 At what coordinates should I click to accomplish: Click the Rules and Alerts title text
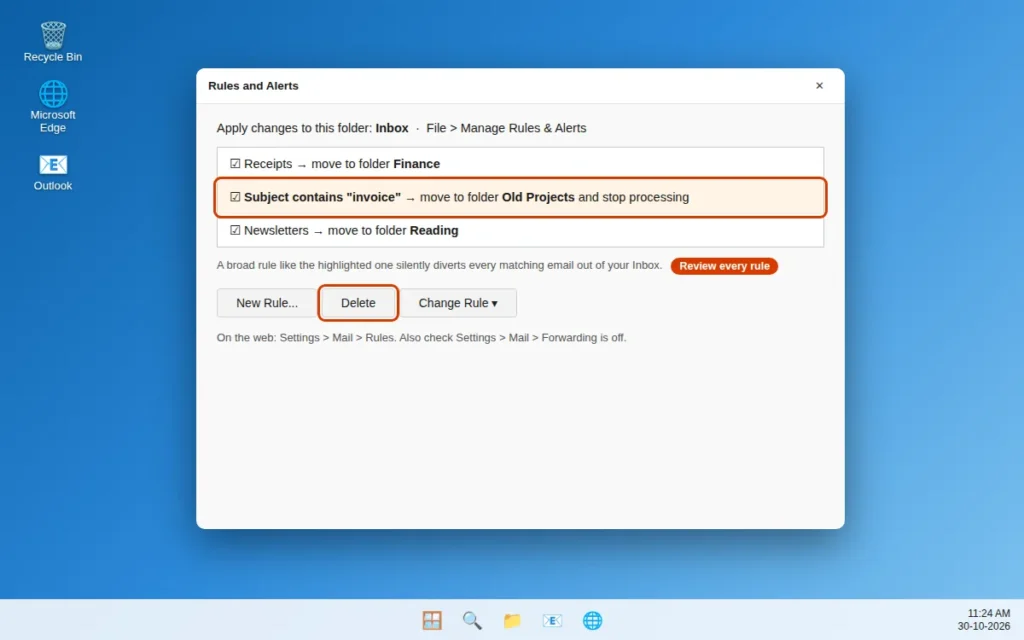tap(253, 86)
